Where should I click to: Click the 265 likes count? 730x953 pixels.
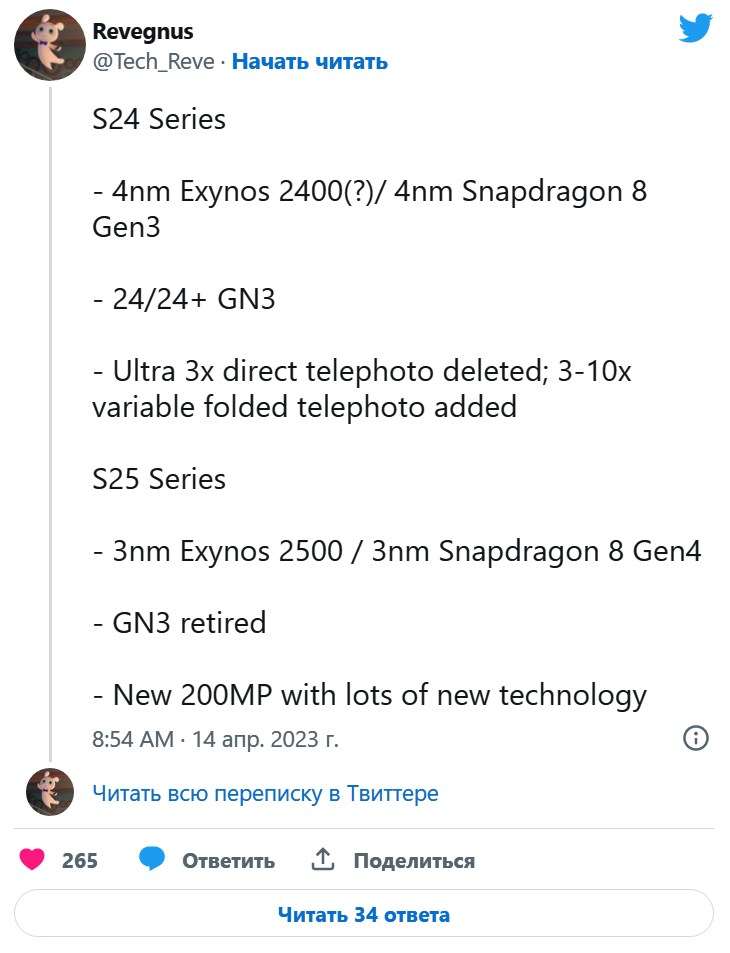click(x=80, y=861)
